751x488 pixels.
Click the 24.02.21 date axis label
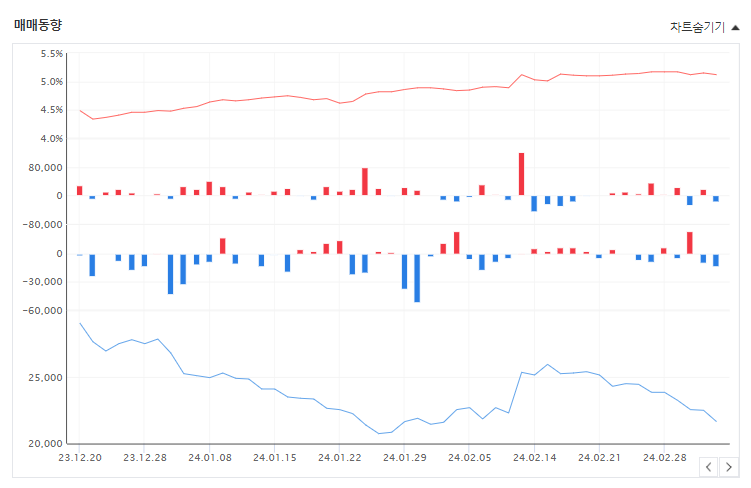599,458
